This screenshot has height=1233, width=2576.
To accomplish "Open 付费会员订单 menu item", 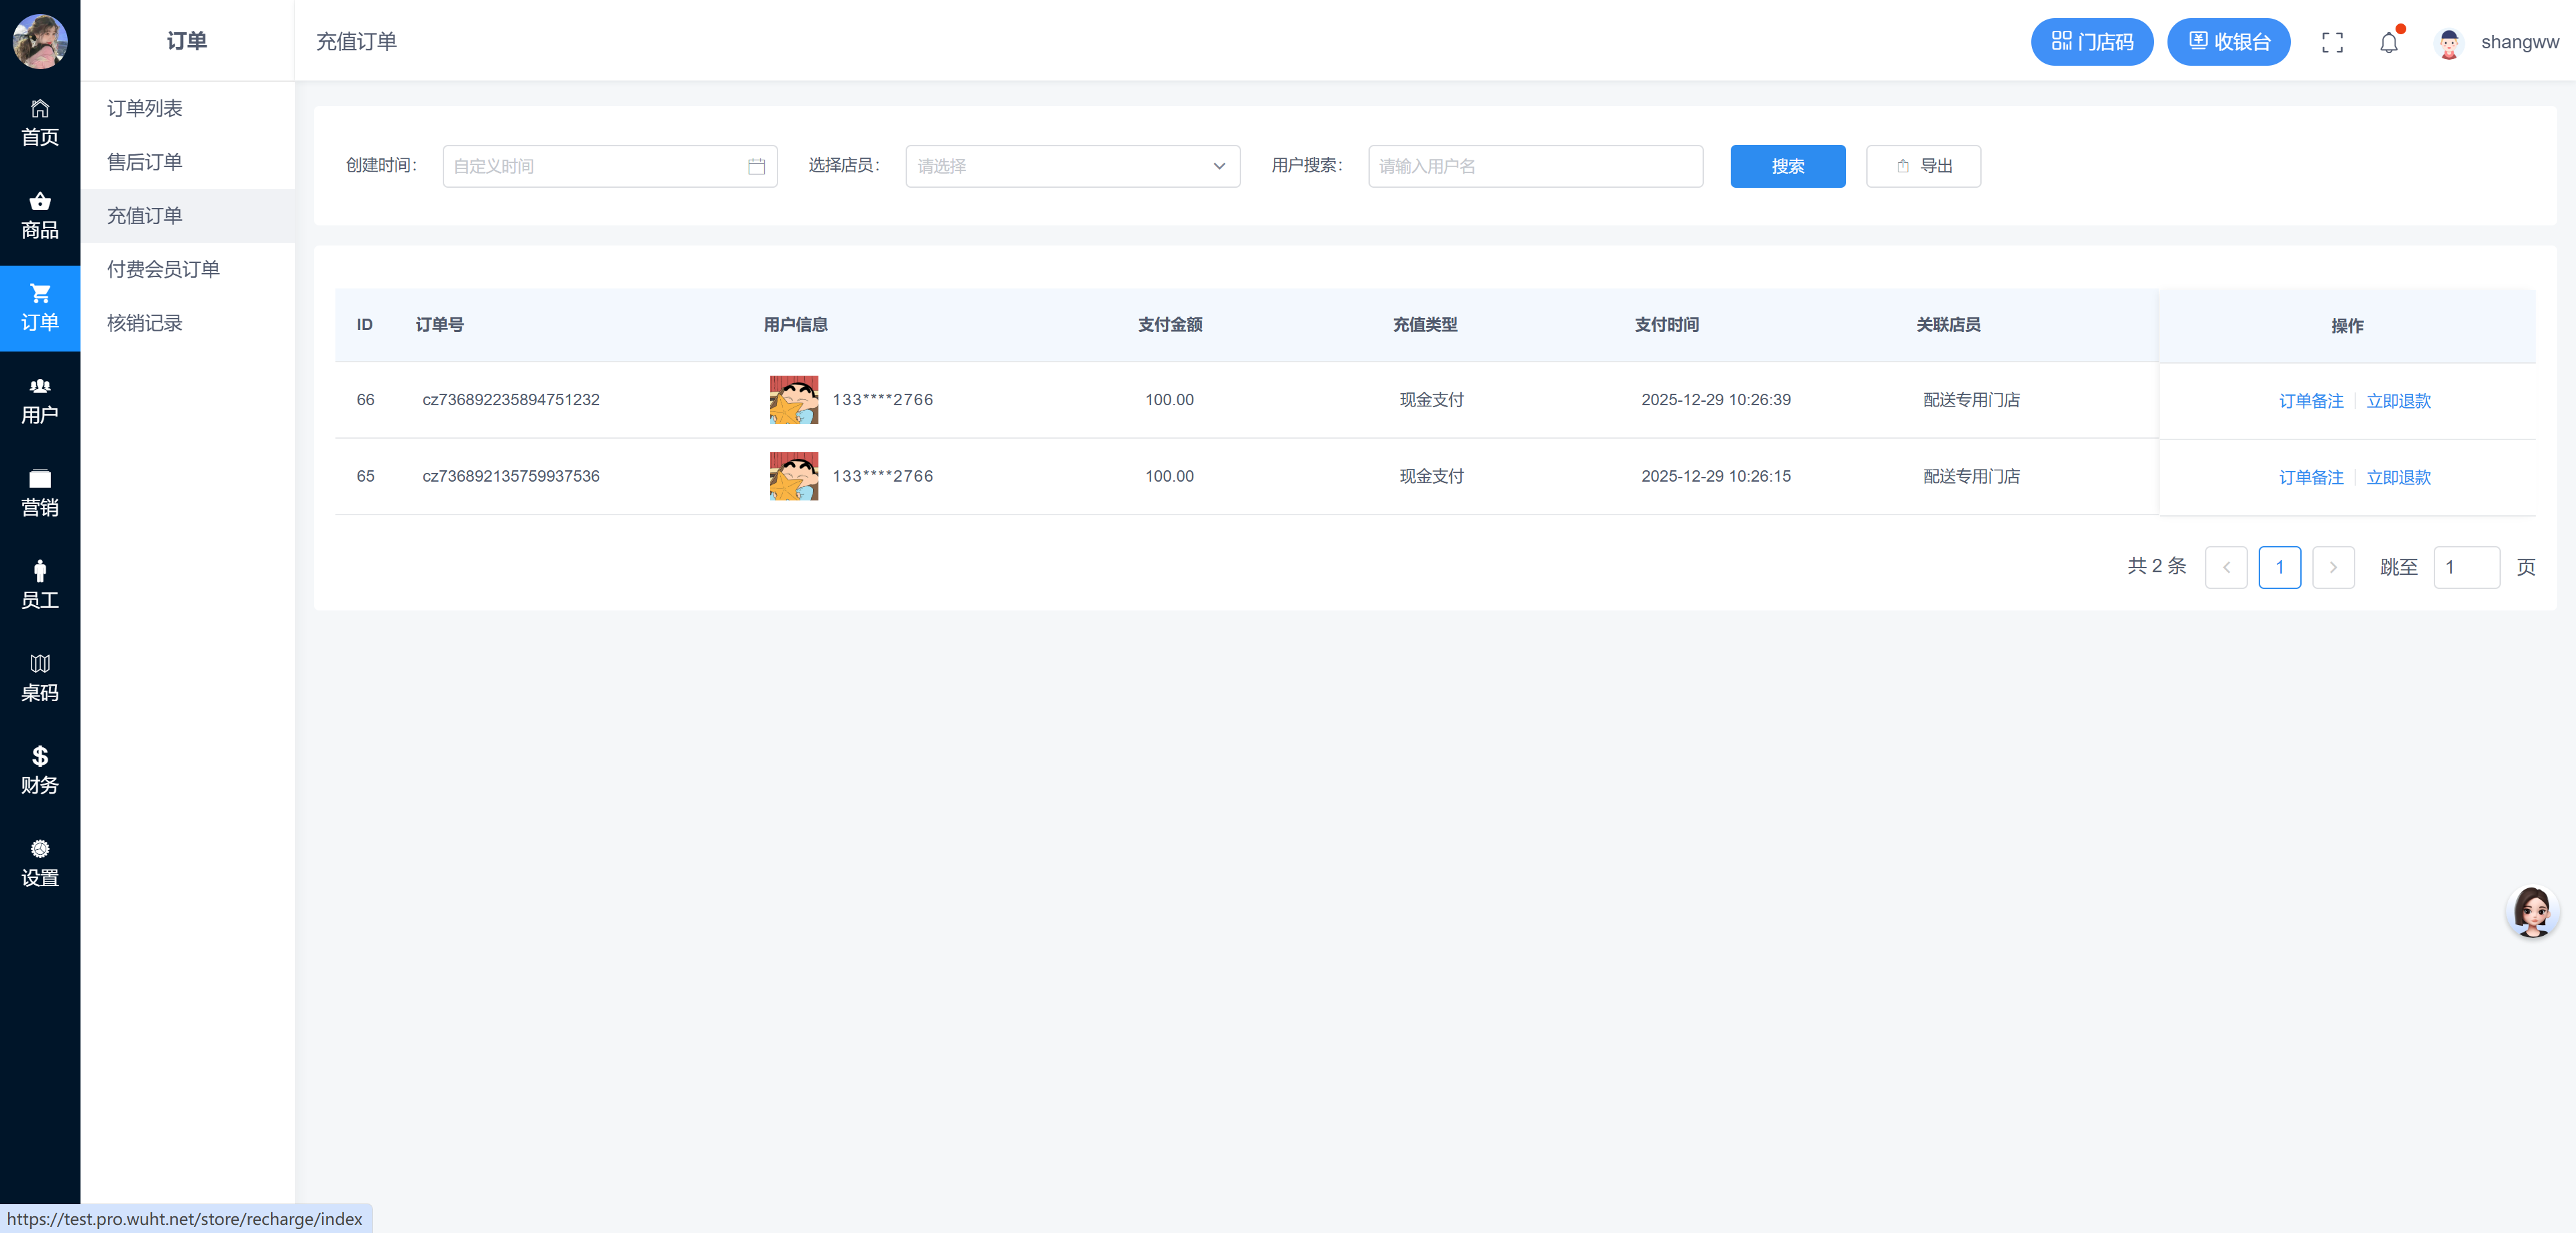I will 163,269.
